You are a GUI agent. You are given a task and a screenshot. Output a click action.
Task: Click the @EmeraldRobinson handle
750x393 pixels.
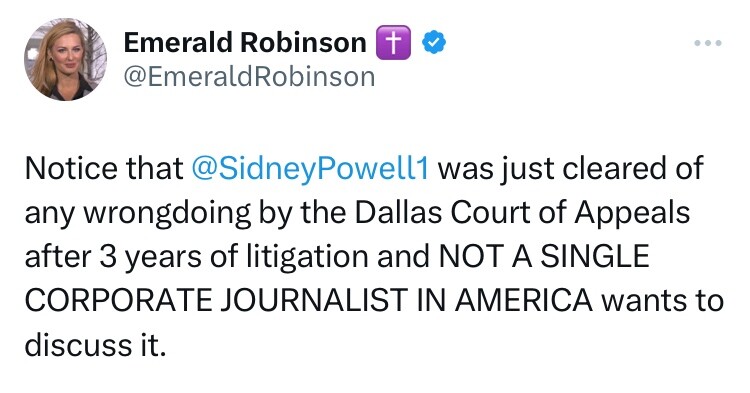[249, 76]
